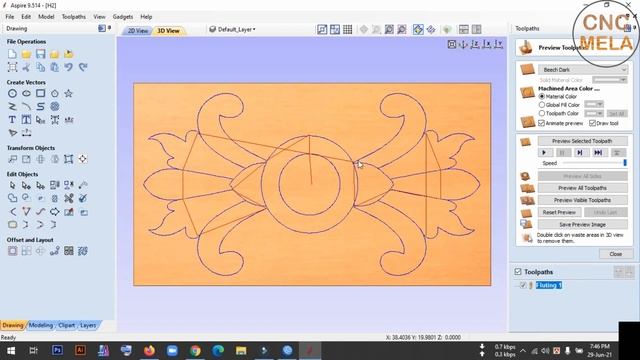Open the Toolpaths menu

[x=73, y=17]
